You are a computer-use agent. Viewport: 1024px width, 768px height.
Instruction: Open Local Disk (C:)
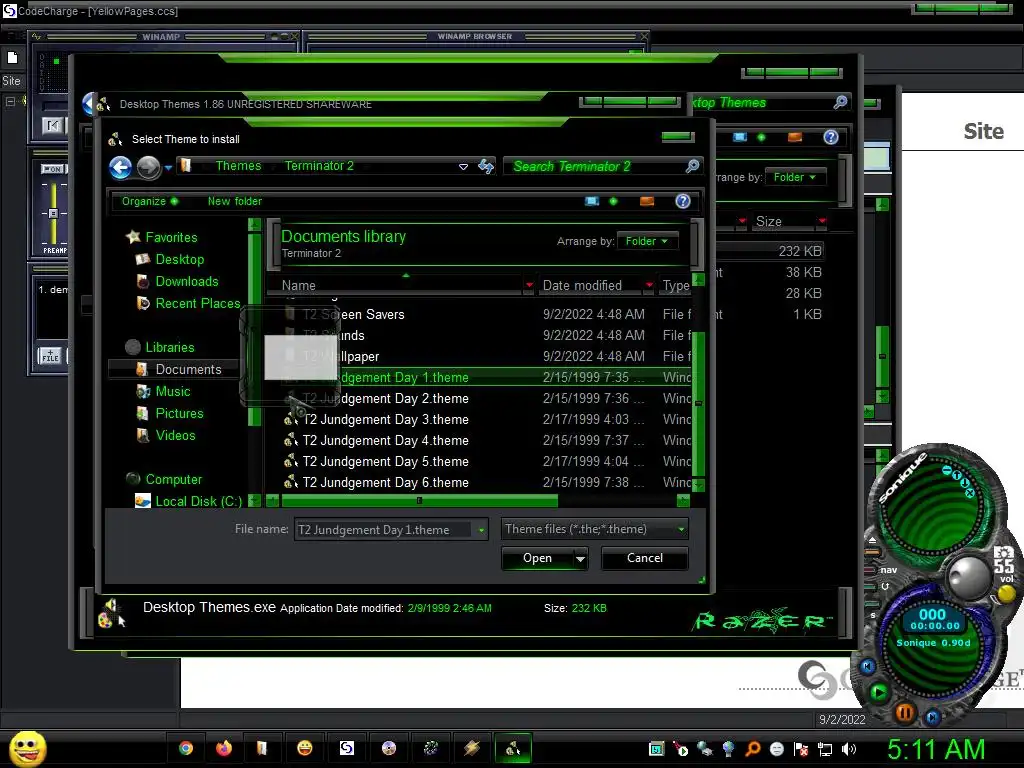(x=198, y=502)
